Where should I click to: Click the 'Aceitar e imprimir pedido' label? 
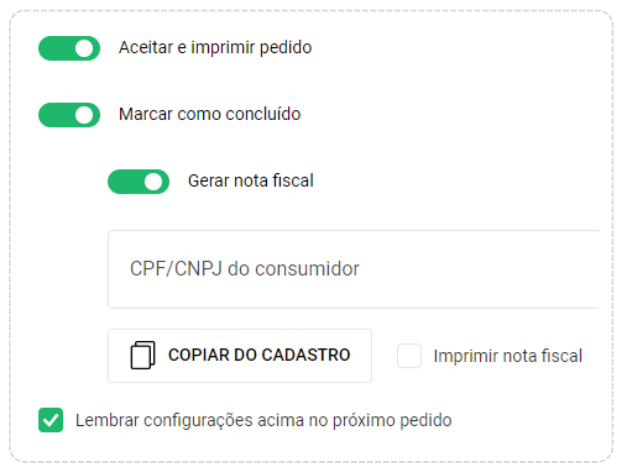point(215,47)
